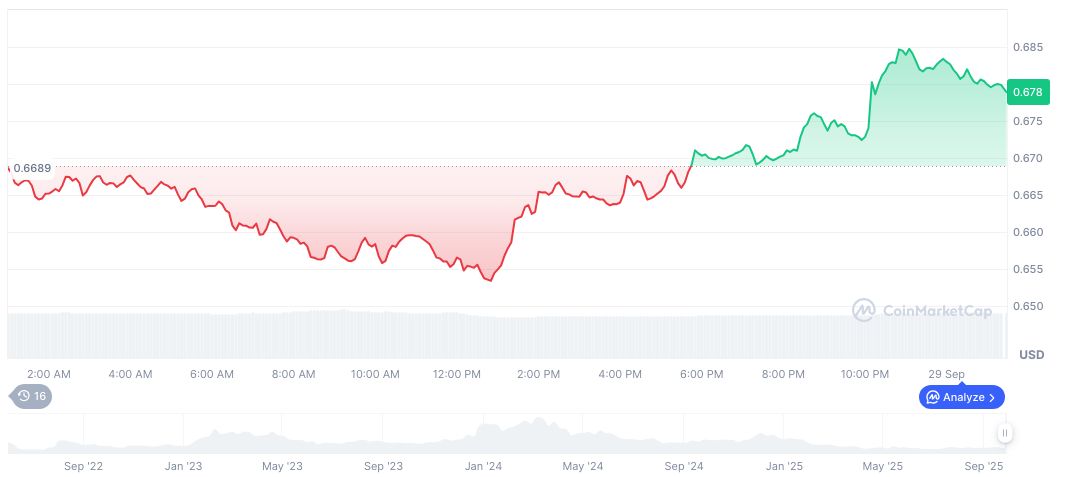Click Sep '22 on the range navigator
Image resolution: width=1072 pixels, height=477 pixels.
click(83, 466)
